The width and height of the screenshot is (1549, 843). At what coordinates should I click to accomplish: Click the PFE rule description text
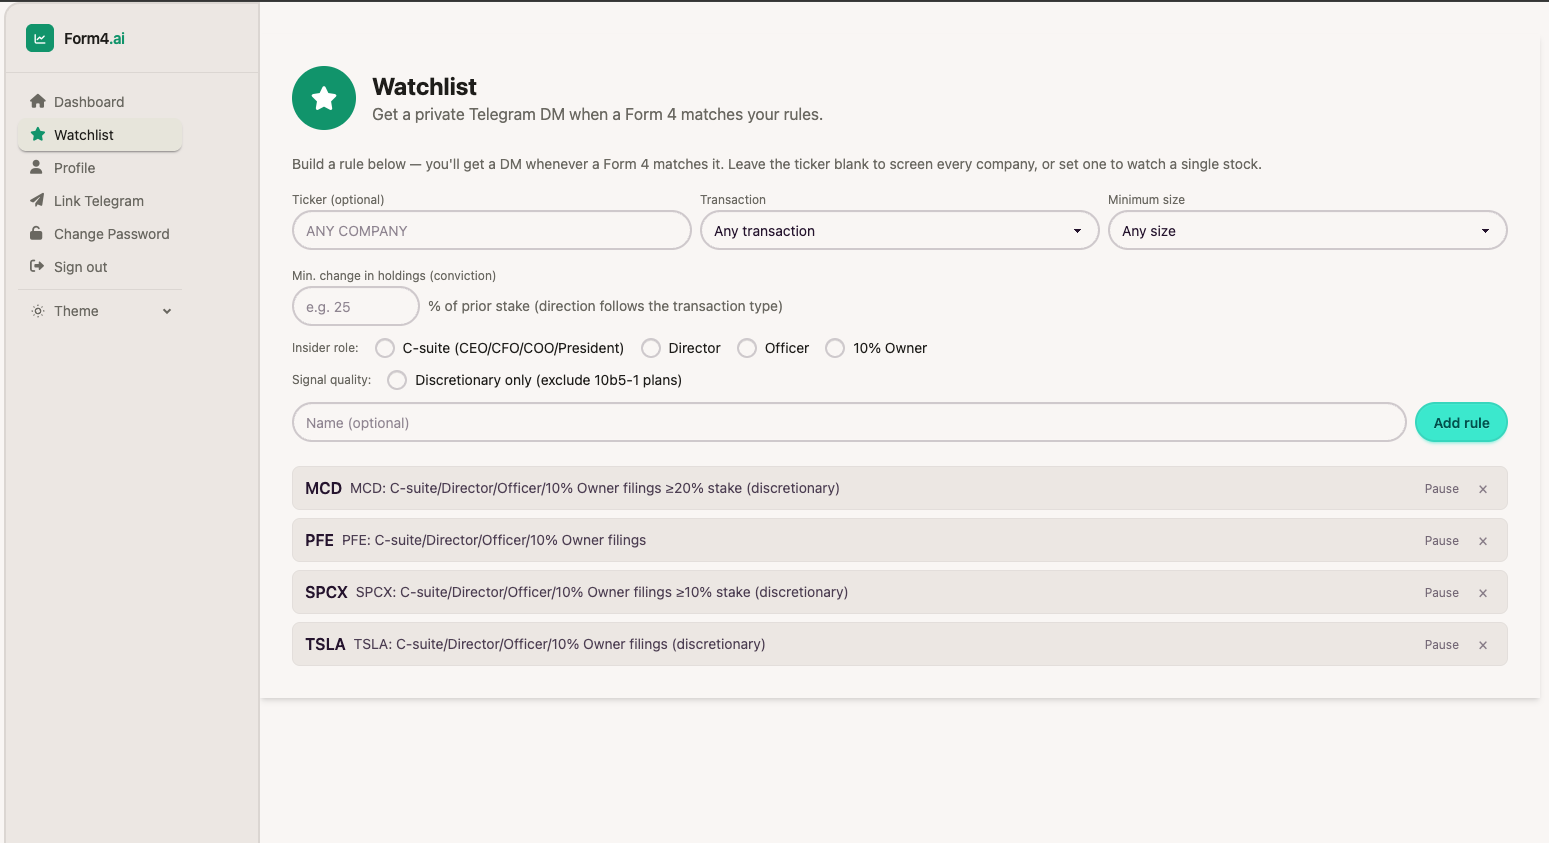point(493,540)
